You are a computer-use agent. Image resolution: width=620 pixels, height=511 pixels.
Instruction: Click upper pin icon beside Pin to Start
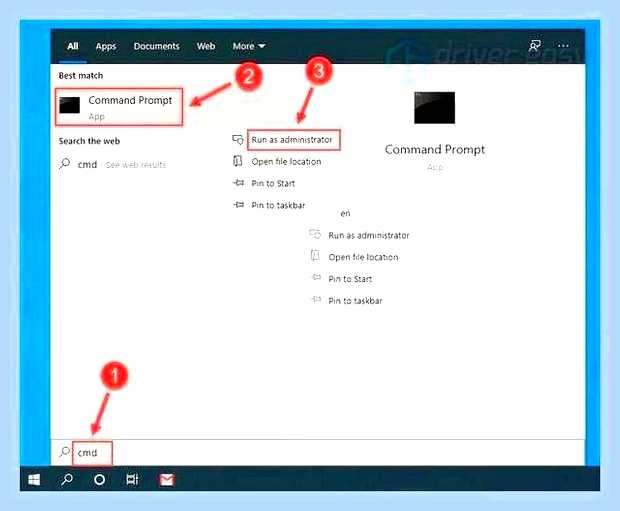[x=238, y=183]
